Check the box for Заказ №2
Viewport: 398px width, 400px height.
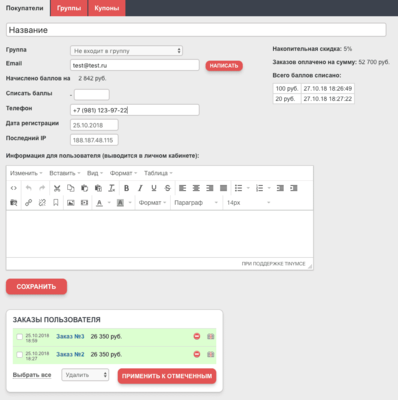20,354
